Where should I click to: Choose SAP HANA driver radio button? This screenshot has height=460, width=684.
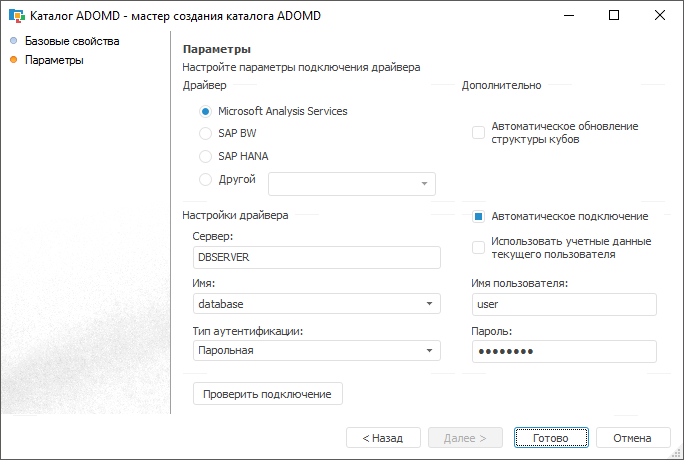click(x=206, y=156)
